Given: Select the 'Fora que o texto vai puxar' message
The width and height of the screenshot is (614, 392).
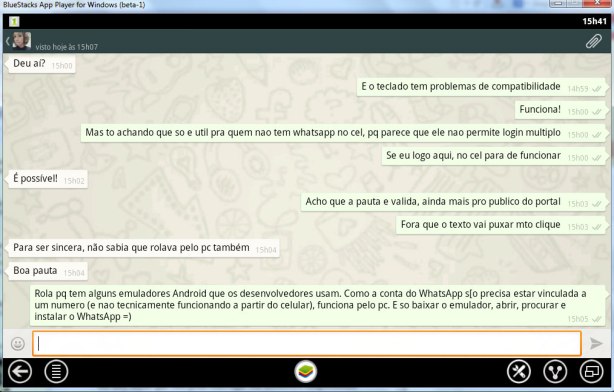Looking at the screenshot, I should (501, 225).
